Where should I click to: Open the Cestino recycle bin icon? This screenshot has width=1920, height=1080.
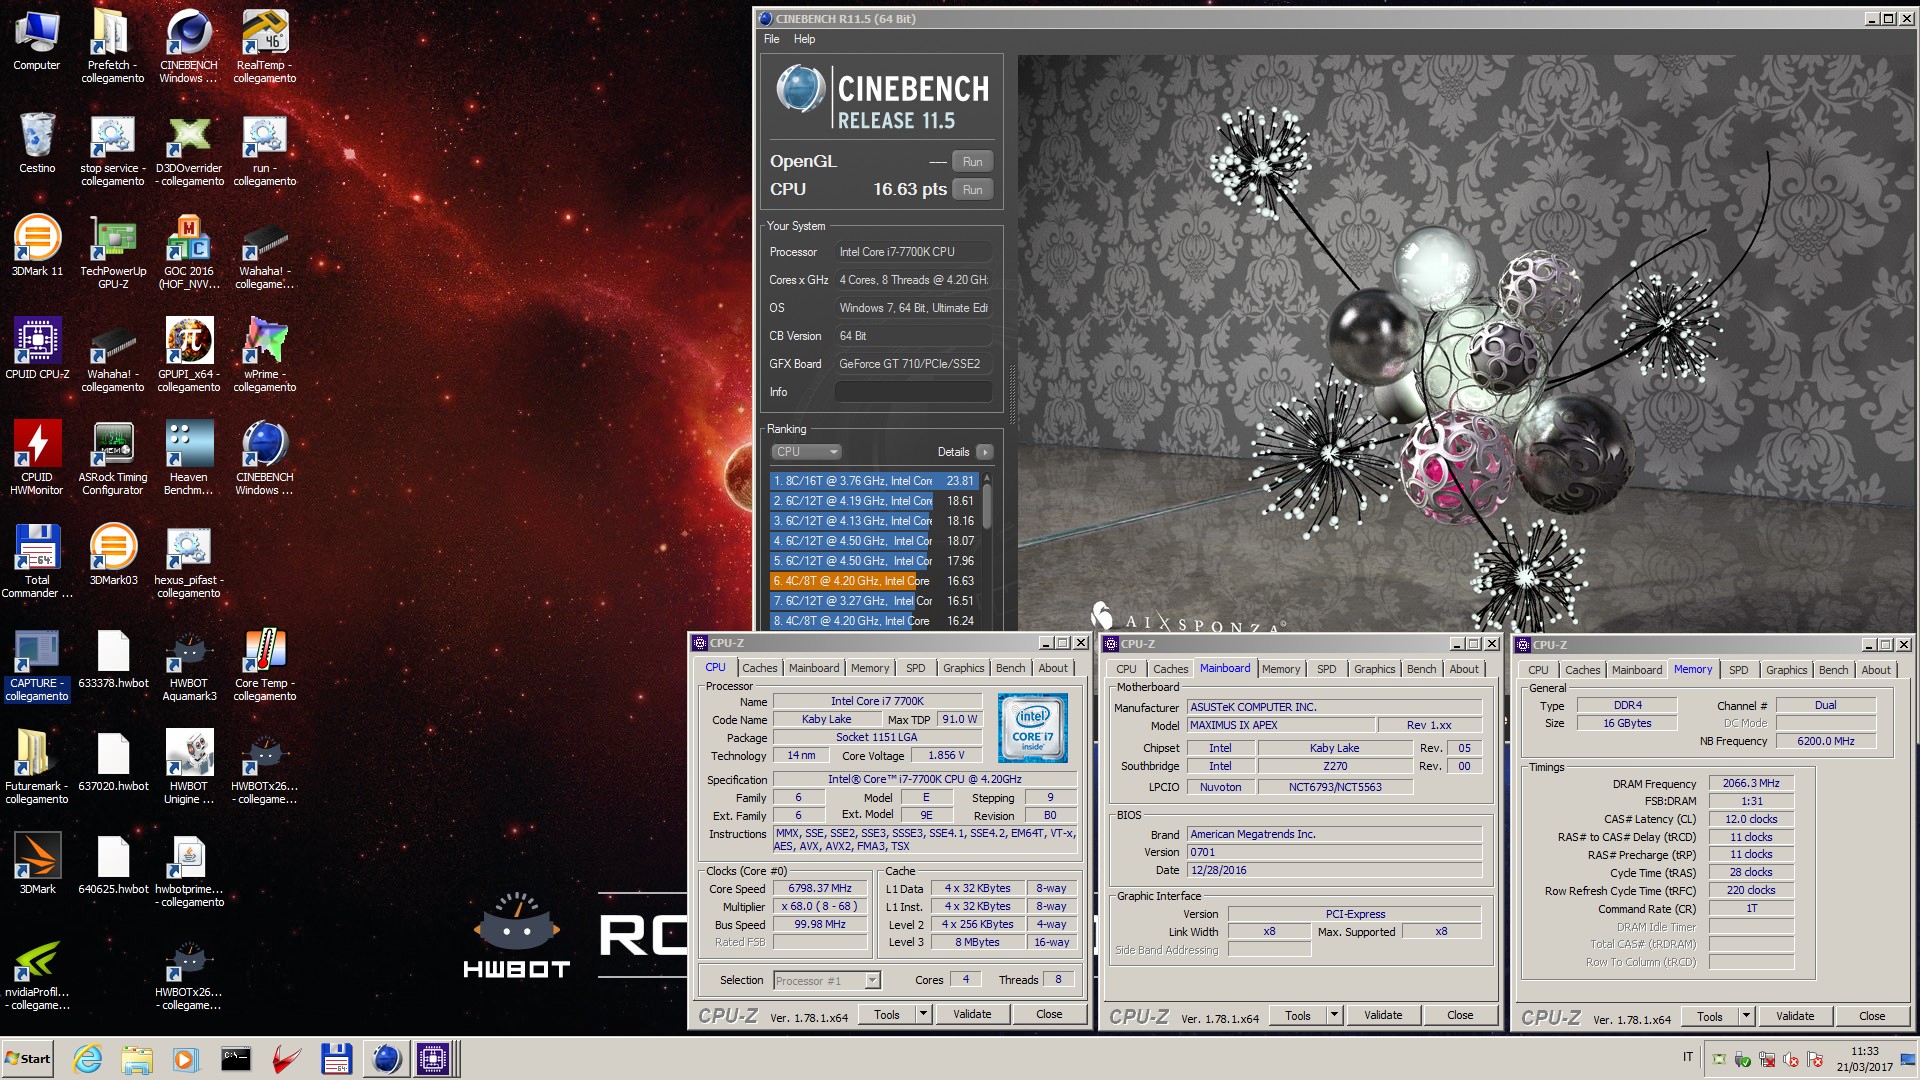point(37,145)
